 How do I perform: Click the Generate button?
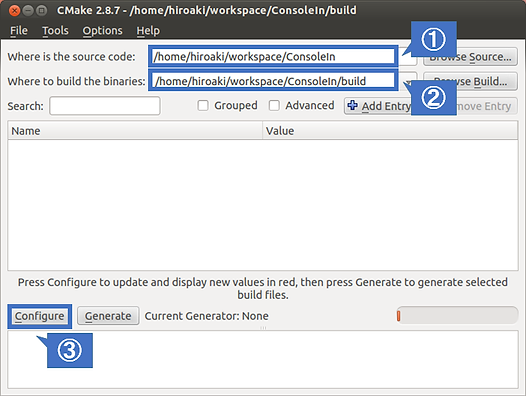click(108, 316)
